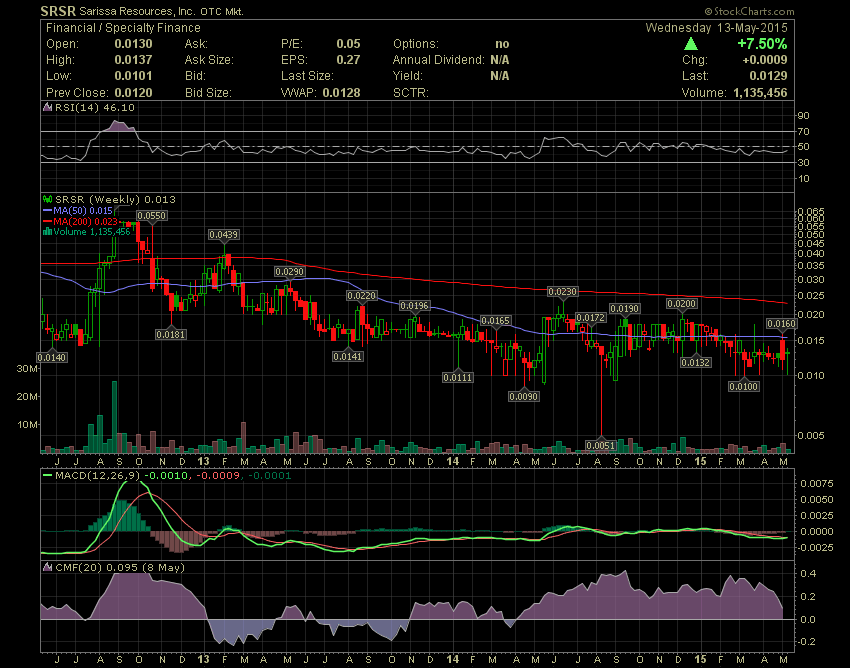850x668 pixels.
Task: Click the 0.0132 price low label
Action: [x=696, y=362]
